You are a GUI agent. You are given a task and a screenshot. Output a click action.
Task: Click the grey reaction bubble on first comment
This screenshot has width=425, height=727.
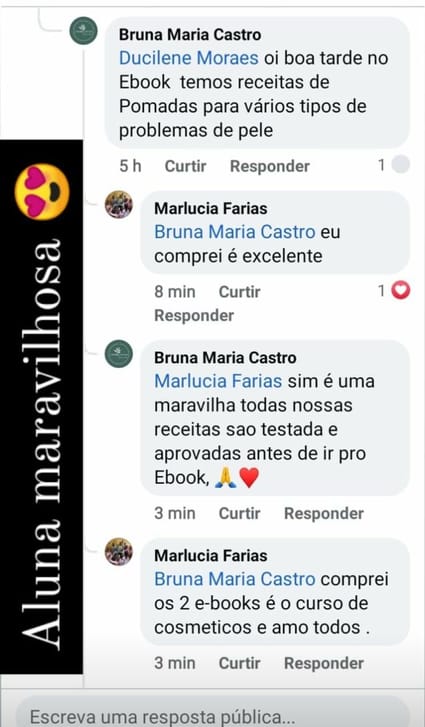pos(400,164)
